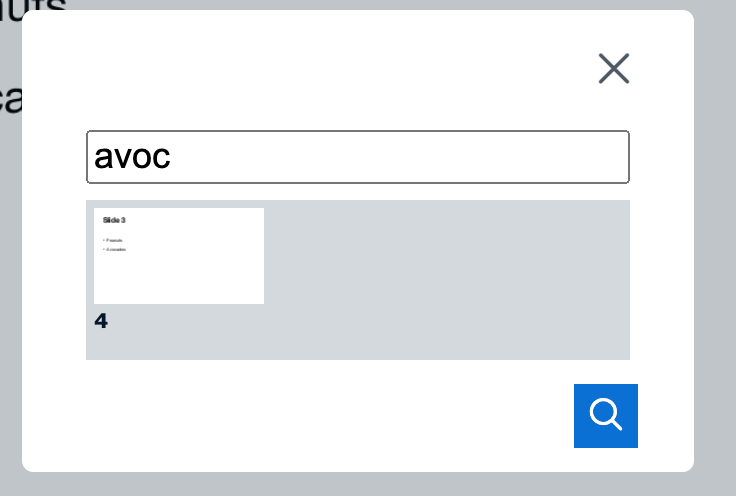Place the cursor after the text "avoc"
736x496 pixels.
pyautogui.click(x=172, y=157)
